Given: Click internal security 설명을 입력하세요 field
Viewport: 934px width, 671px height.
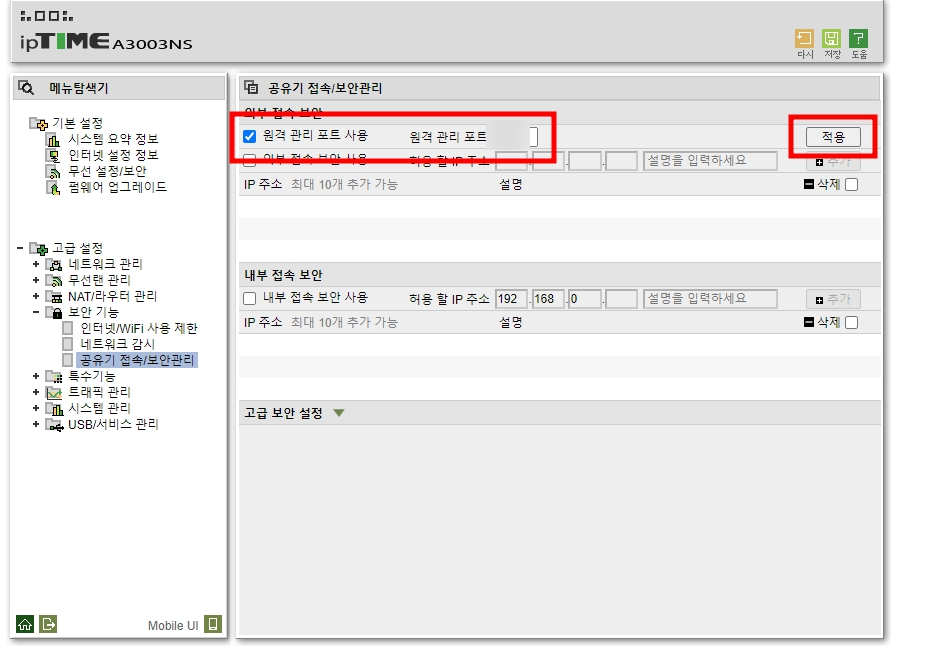Looking at the screenshot, I should coord(710,299).
